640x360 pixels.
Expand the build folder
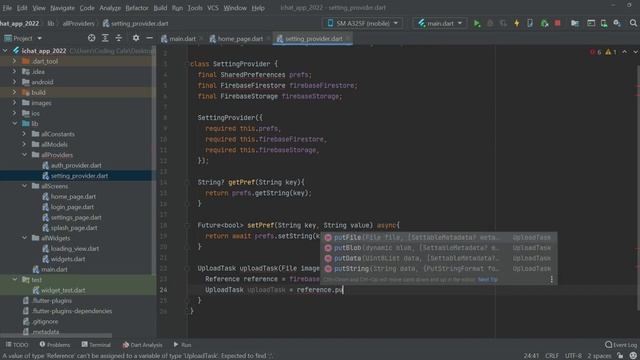(x=15, y=92)
